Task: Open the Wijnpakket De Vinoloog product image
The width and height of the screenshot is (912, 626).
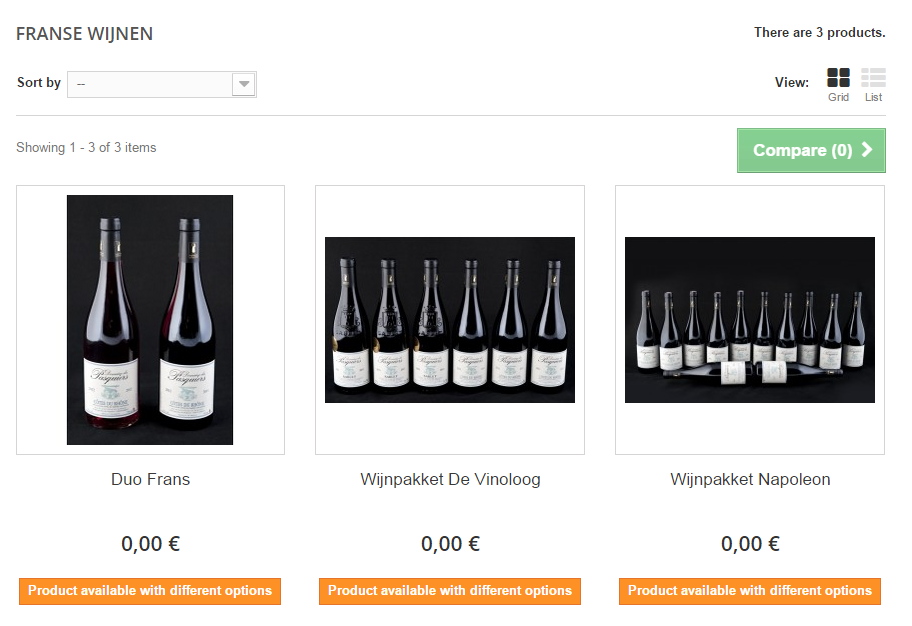Action: tap(450, 320)
